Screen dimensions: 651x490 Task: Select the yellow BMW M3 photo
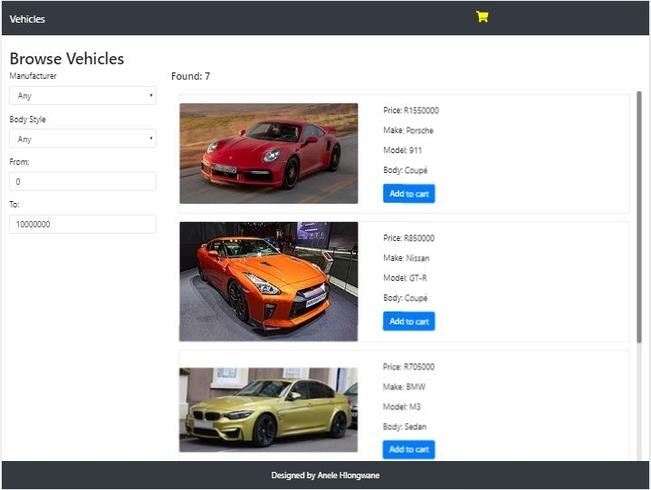(x=269, y=410)
